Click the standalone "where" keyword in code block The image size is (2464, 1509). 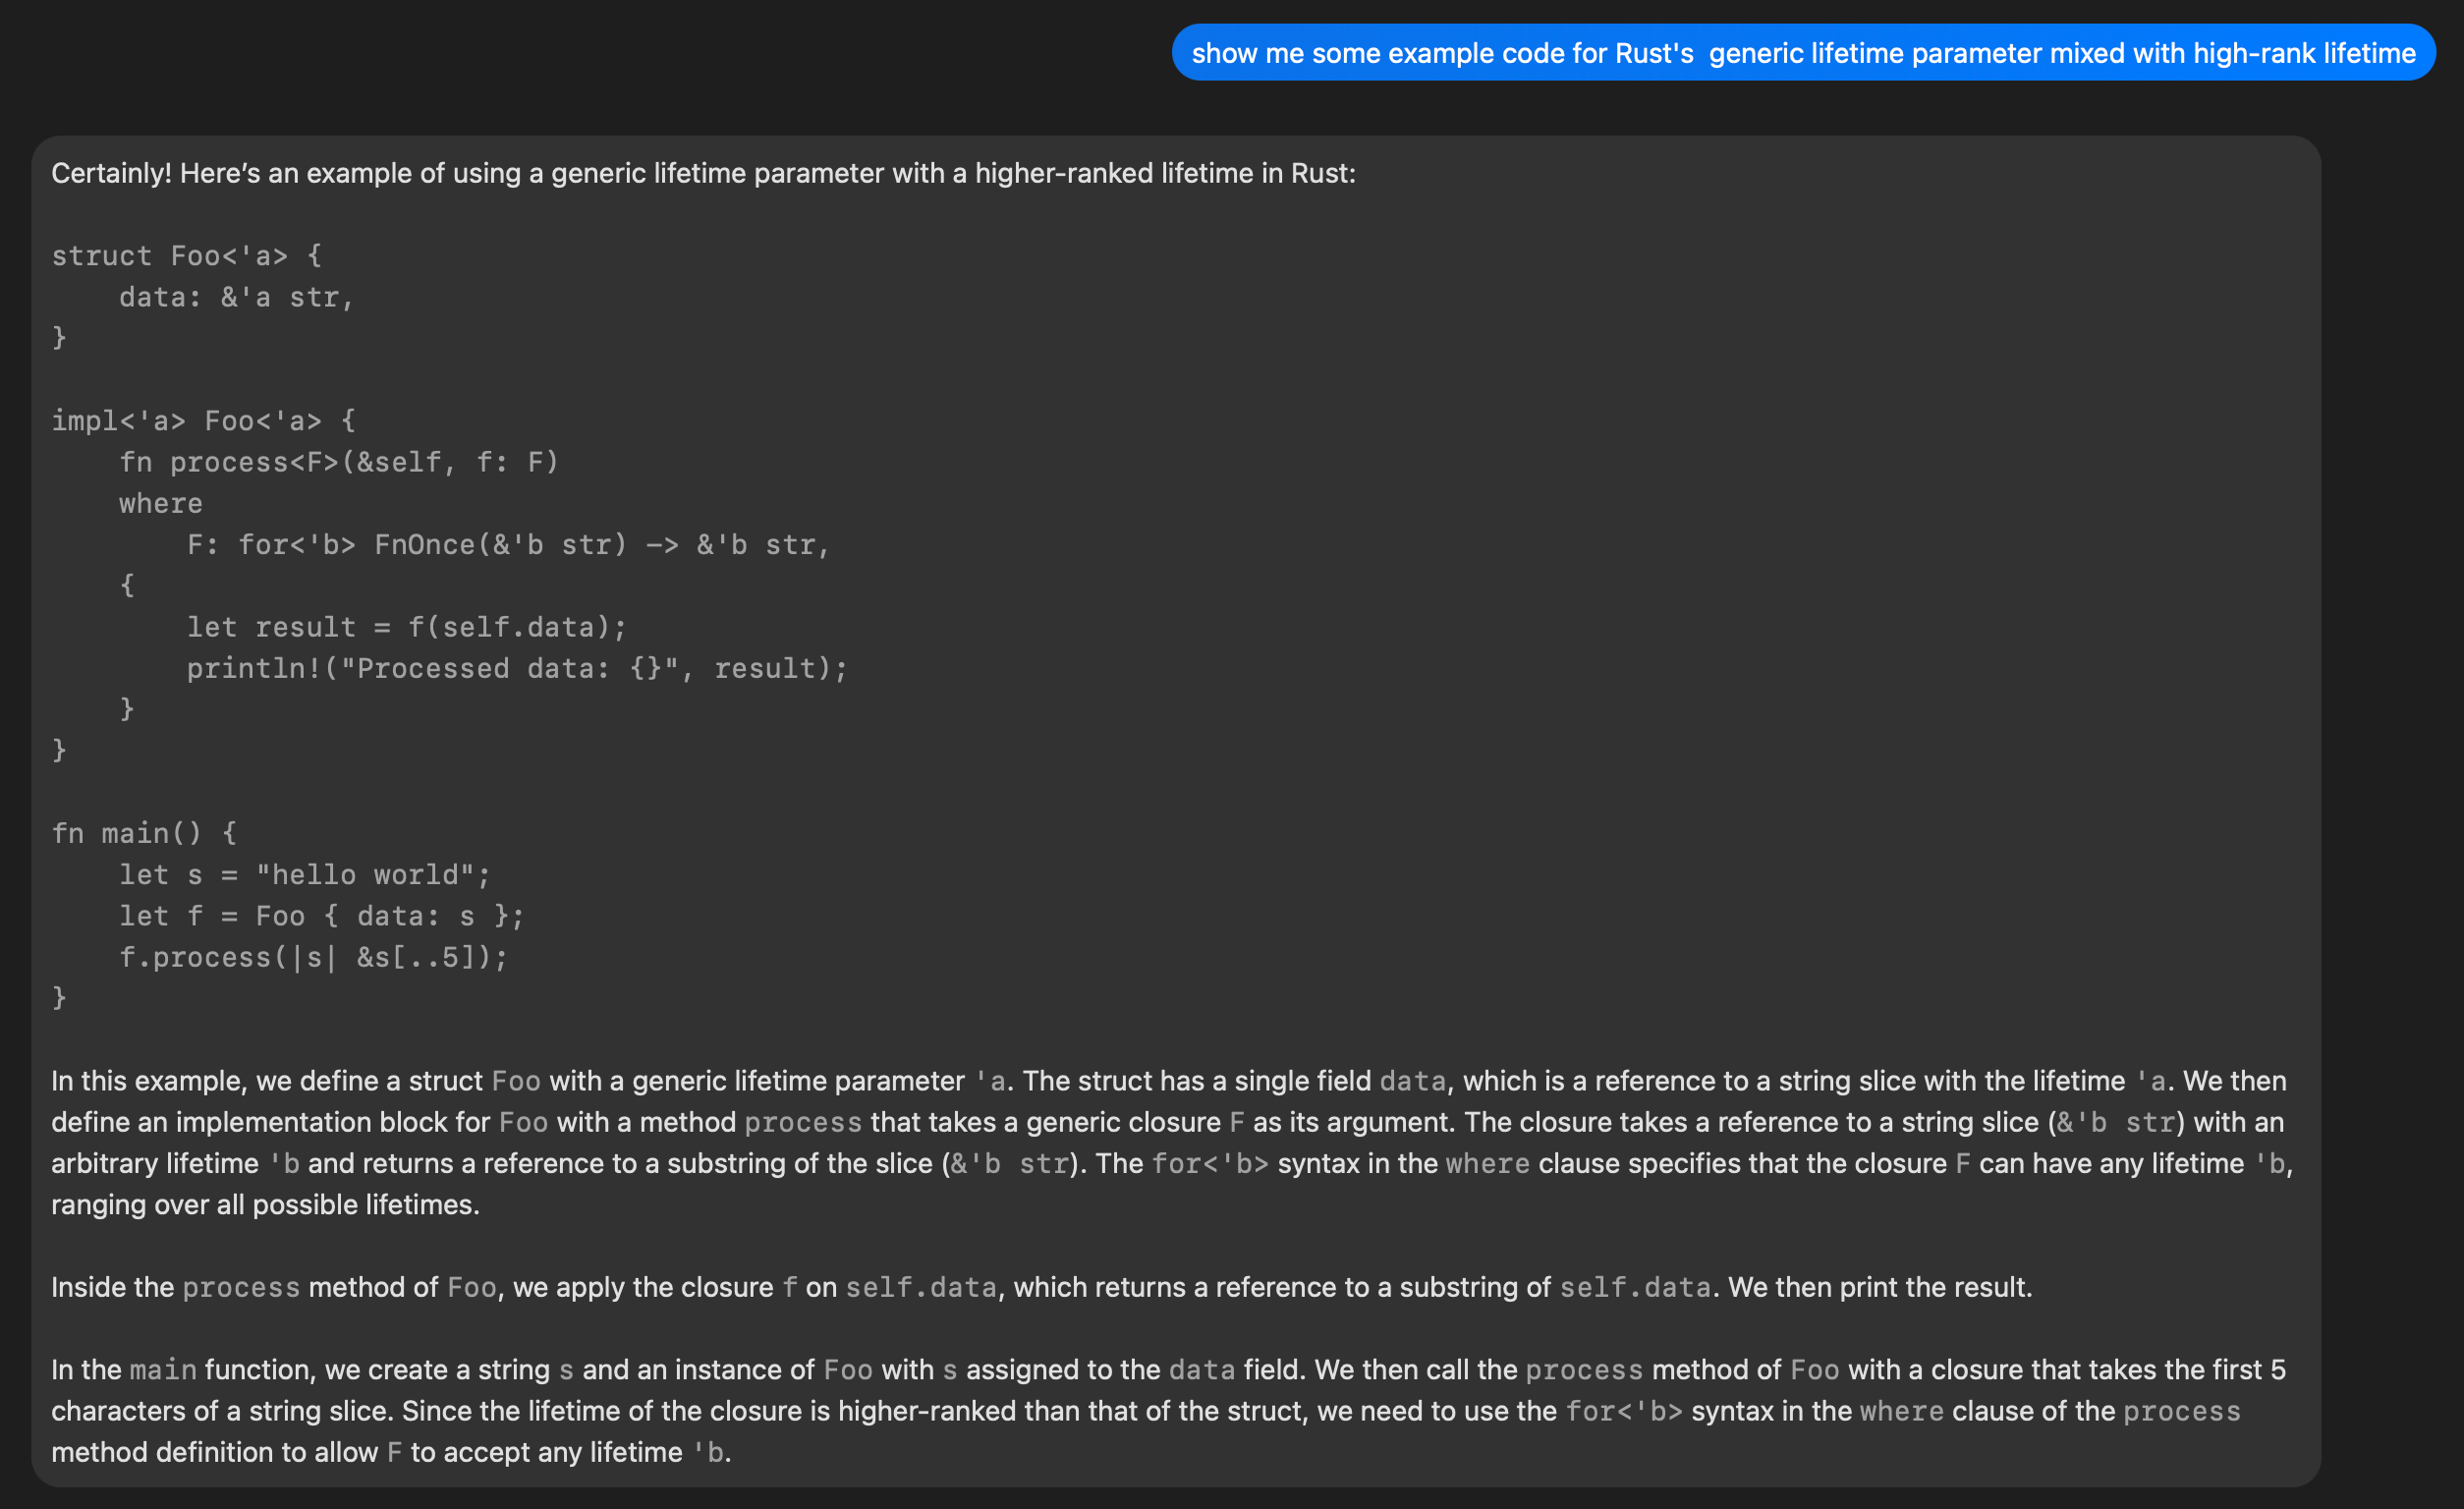pos(160,503)
